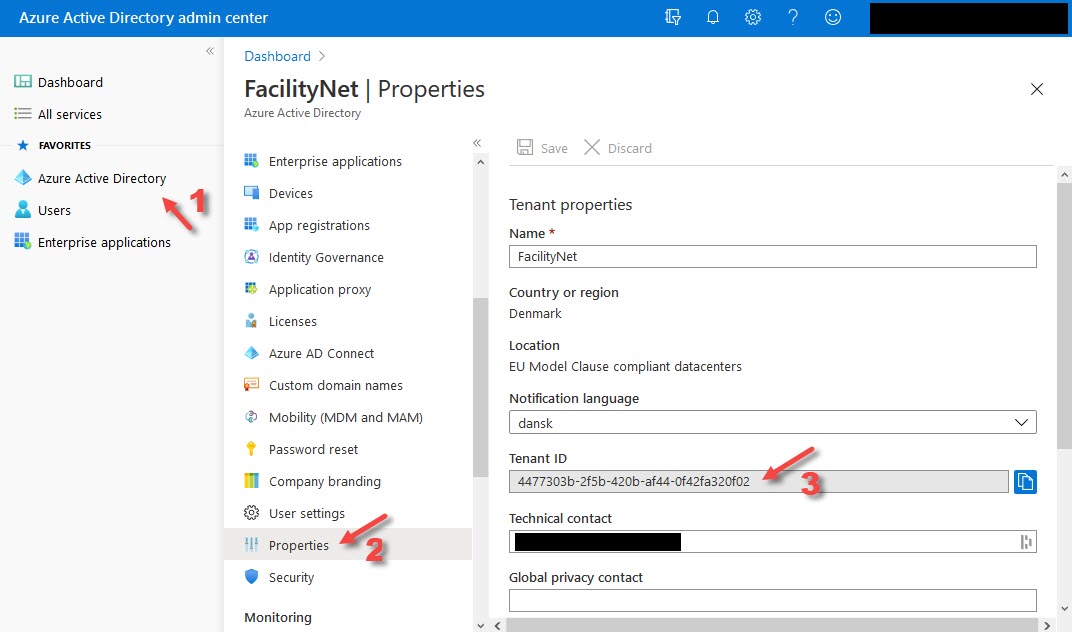Click the Users person icon
Screen dimensions: 1072x632
(x=23, y=209)
